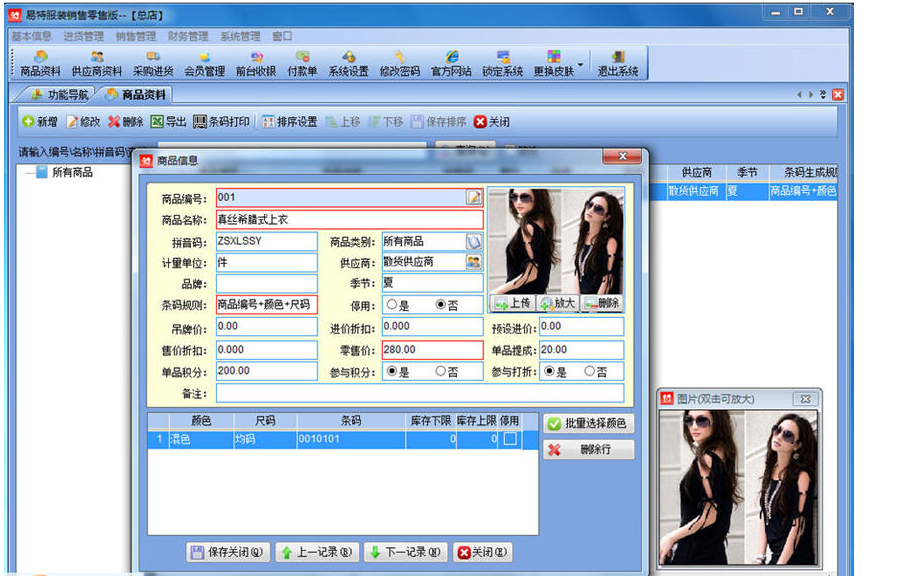909x576 pixels.
Task: Open the 窗口 menu
Action: point(282,36)
